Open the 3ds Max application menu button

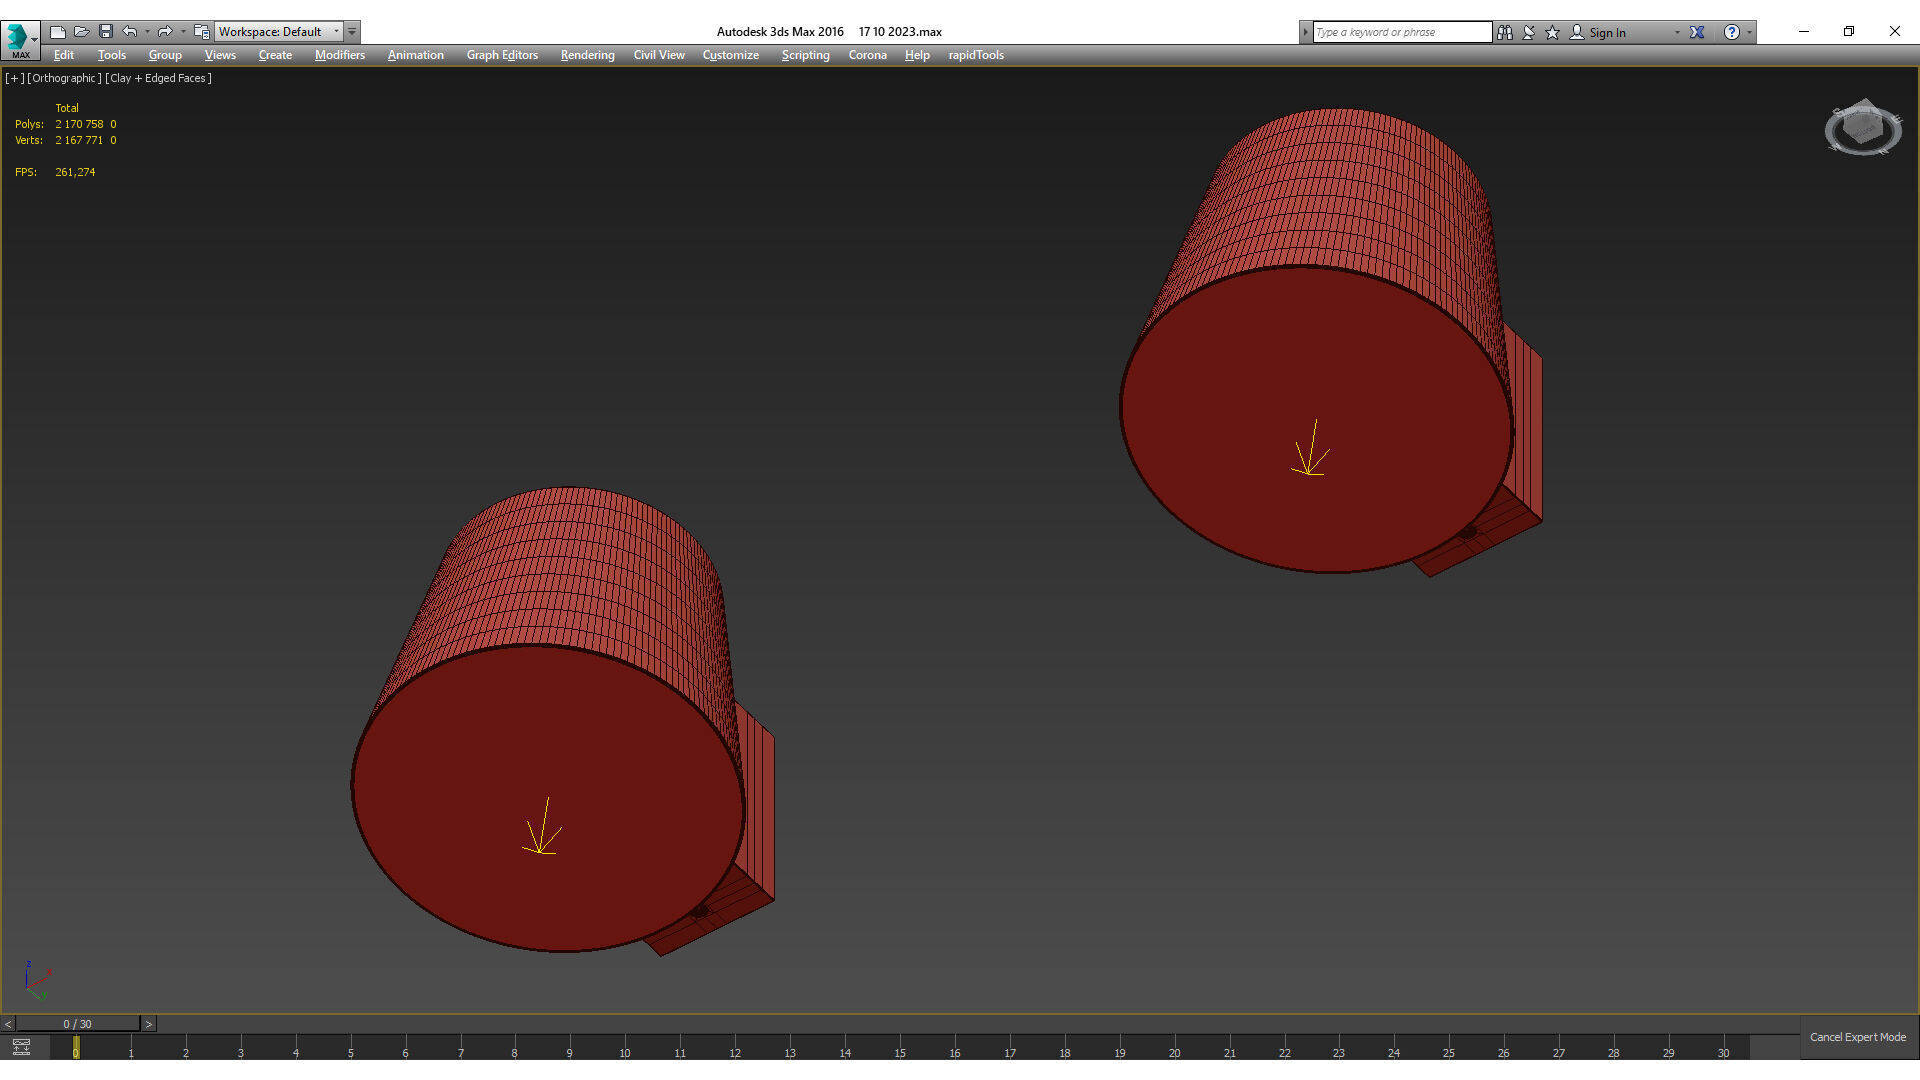[20, 38]
